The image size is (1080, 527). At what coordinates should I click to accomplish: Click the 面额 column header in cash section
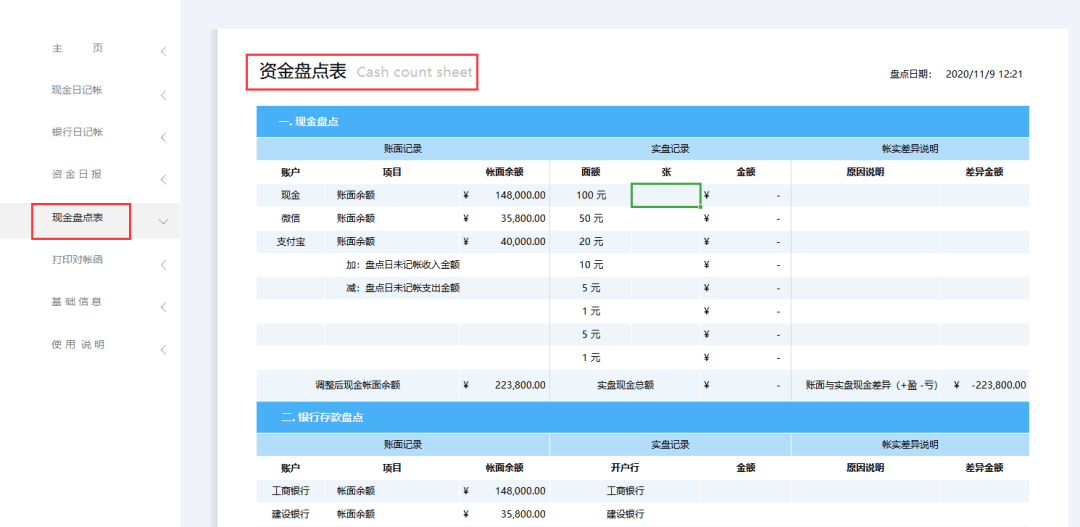click(x=591, y=172)
